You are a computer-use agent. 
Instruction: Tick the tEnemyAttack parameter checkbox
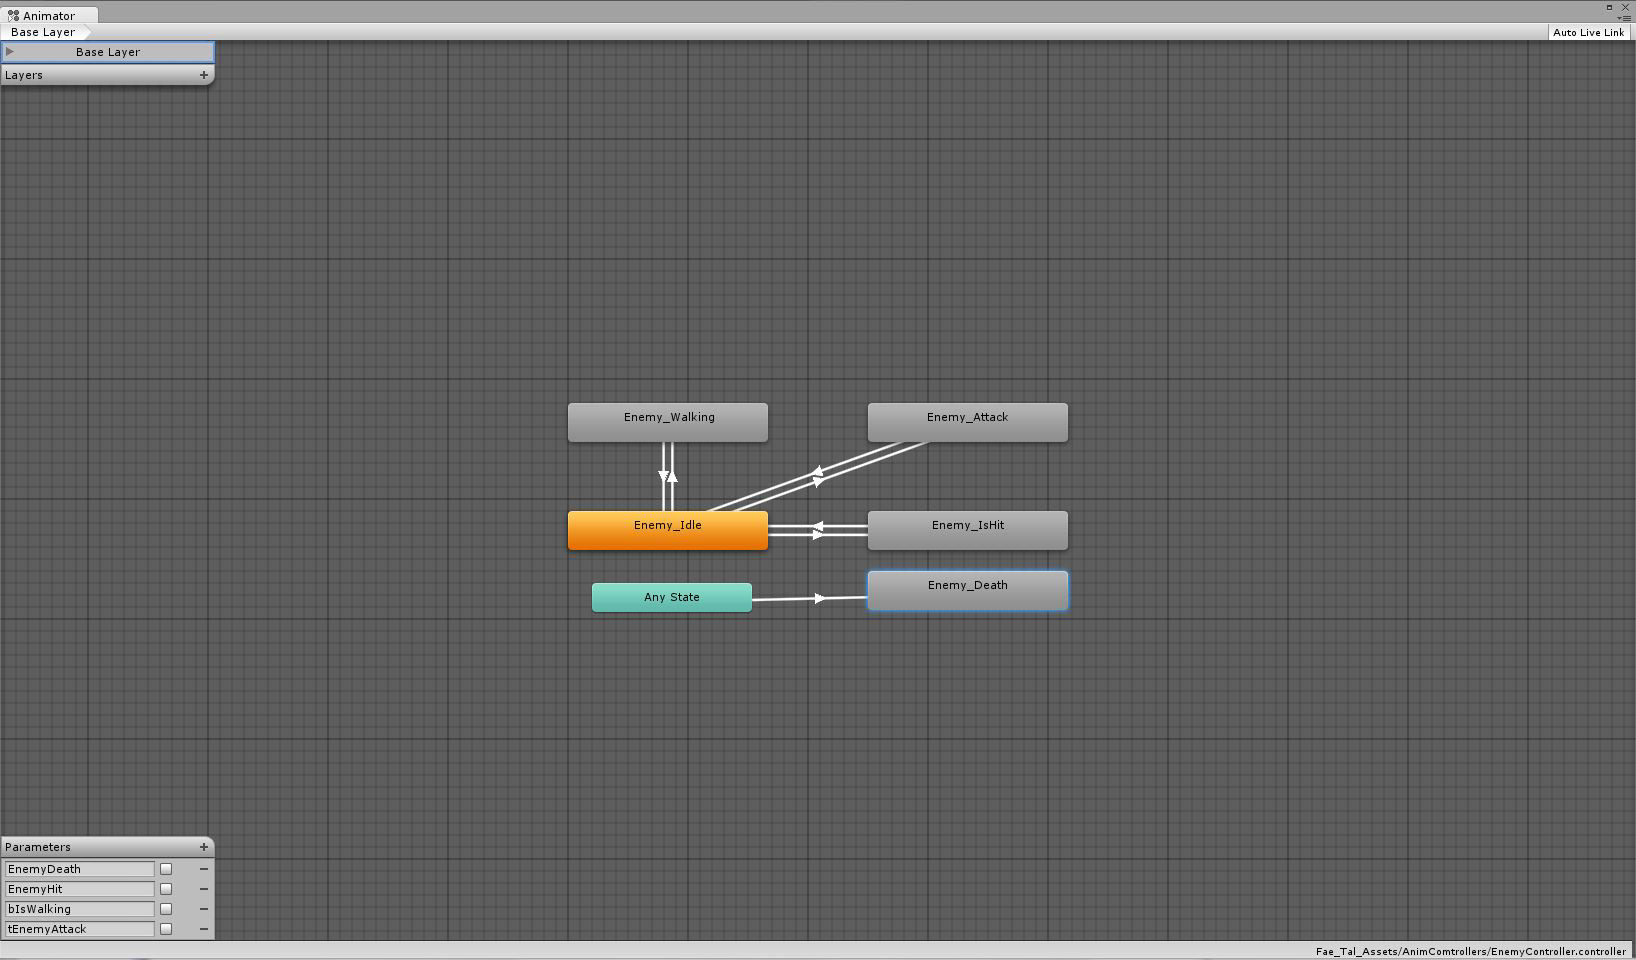click(x=166, y=929)
